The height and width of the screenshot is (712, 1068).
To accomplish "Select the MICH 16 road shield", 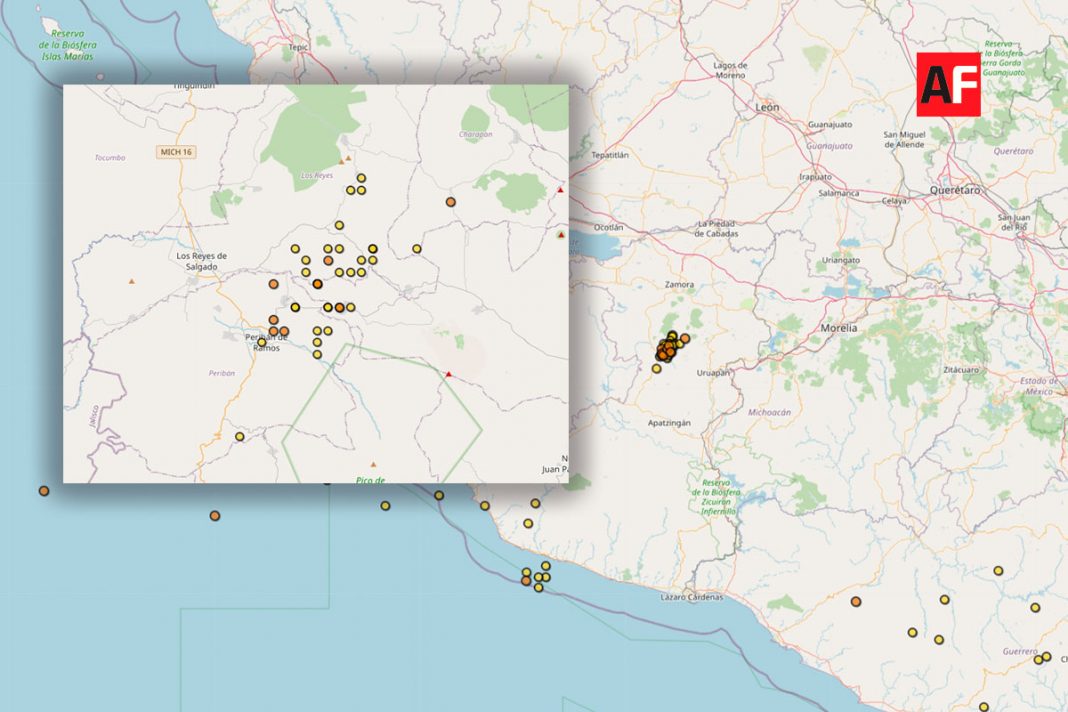I will pos(176,152).
